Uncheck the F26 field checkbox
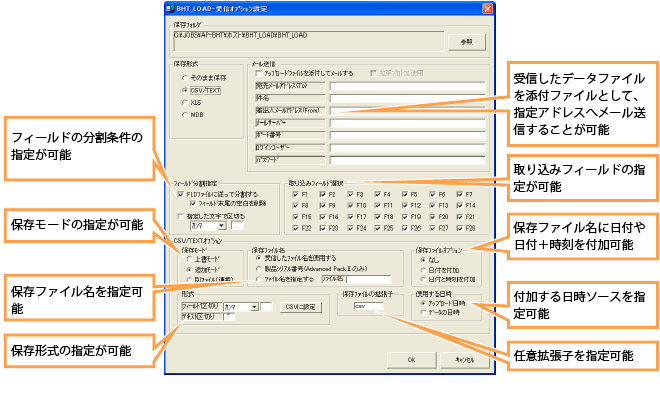 point(405,228)
